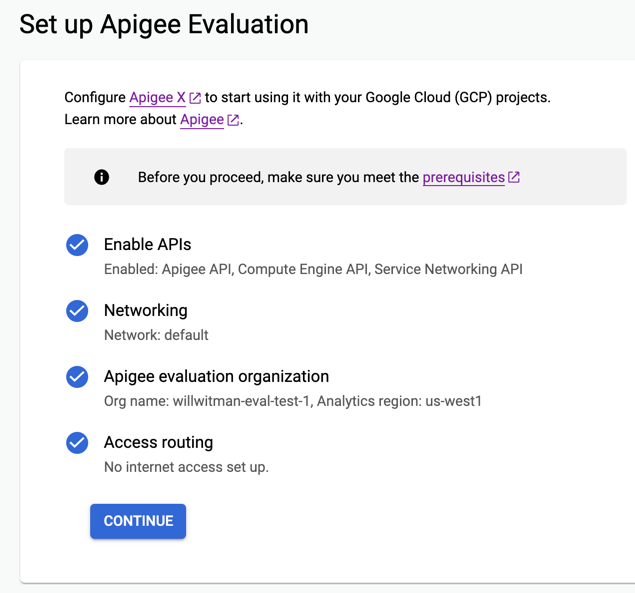This screenshot has width=635, height=593.
Task: Expand the Apigee evaluation organization step
Action: (x=216, y=377)
